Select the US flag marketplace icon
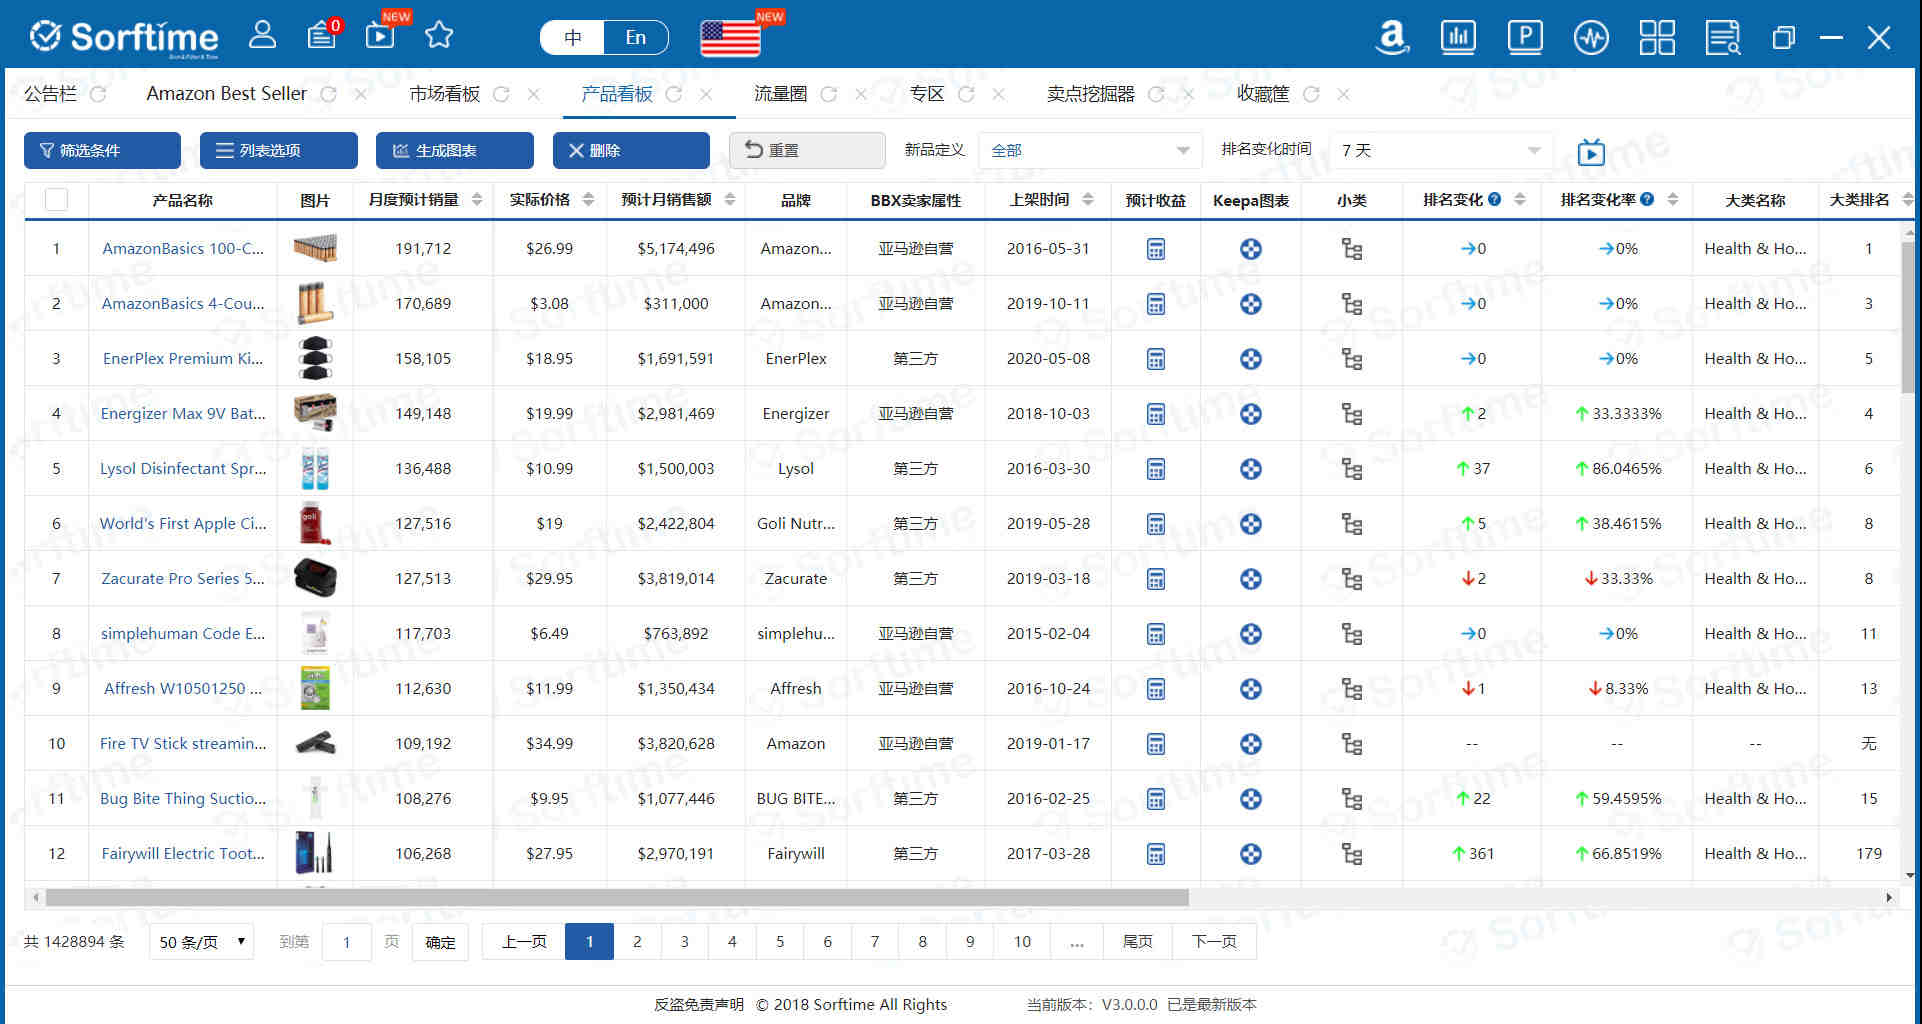1922x1024 pixels. 730,38
